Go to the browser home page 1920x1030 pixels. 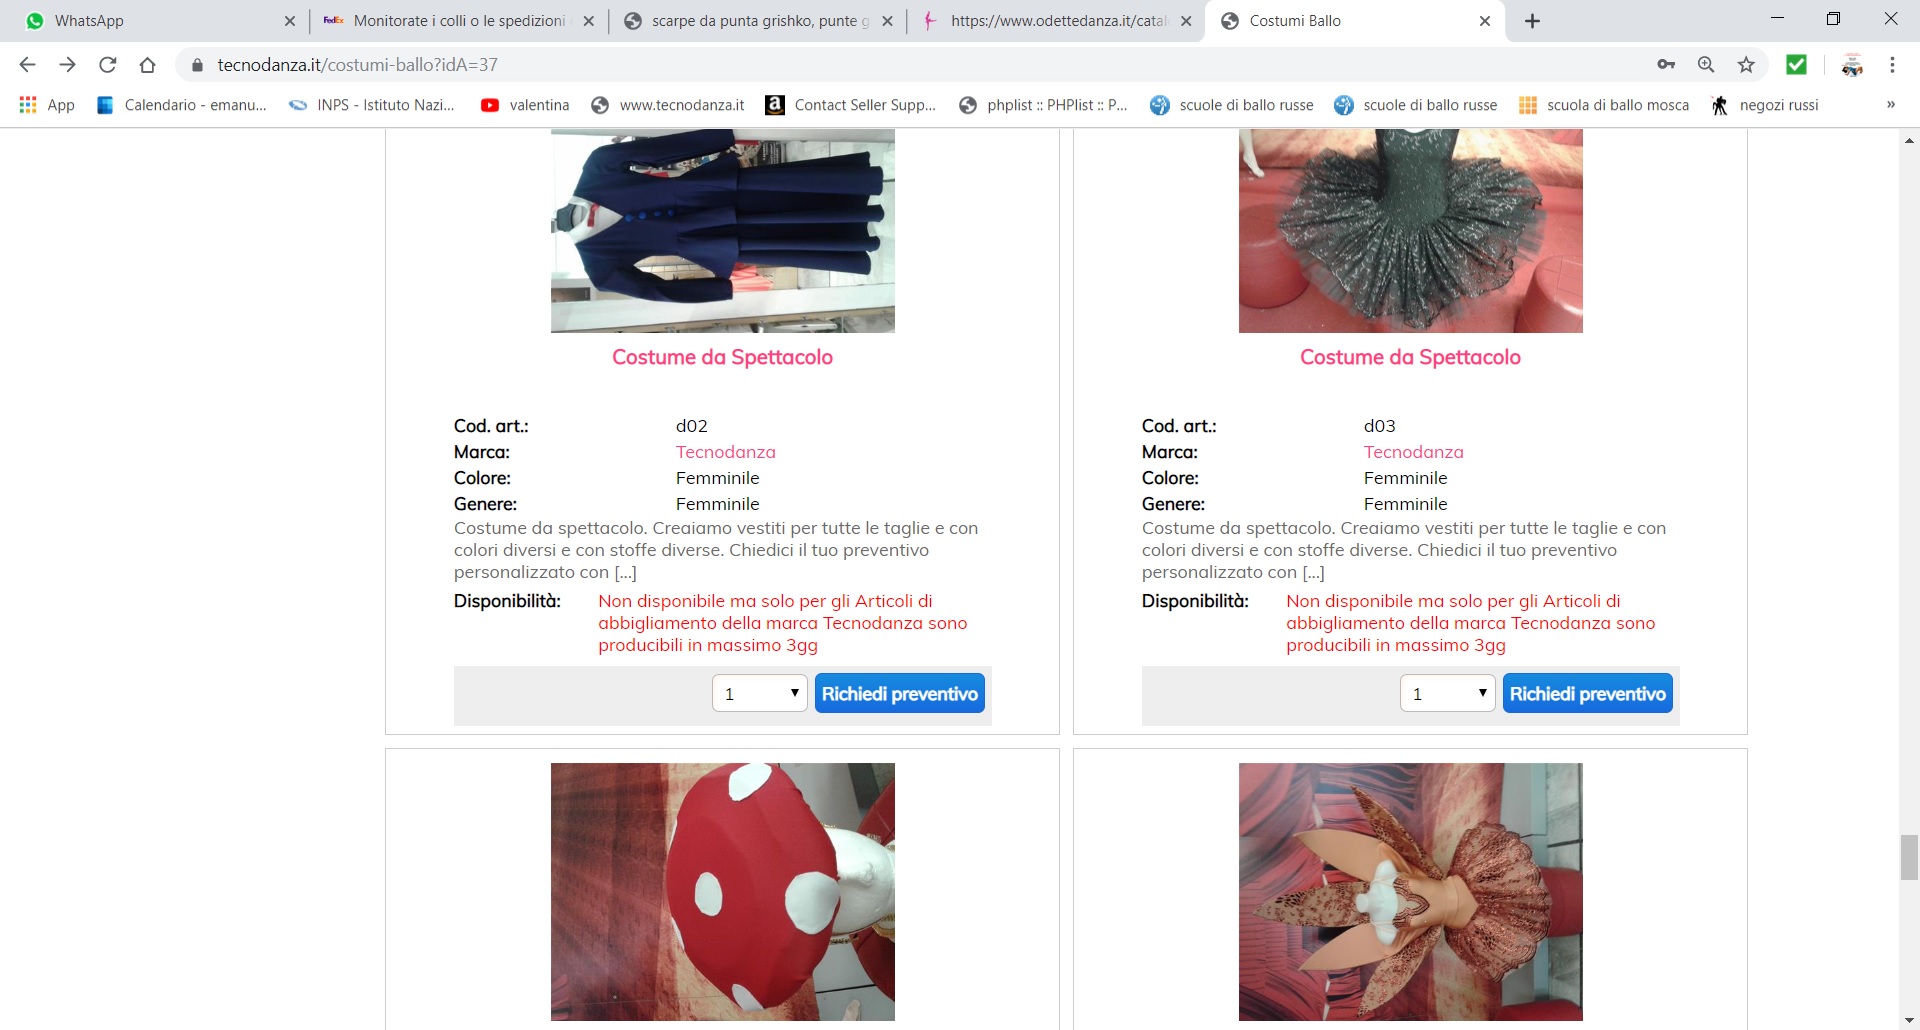[x=148, y=65]
